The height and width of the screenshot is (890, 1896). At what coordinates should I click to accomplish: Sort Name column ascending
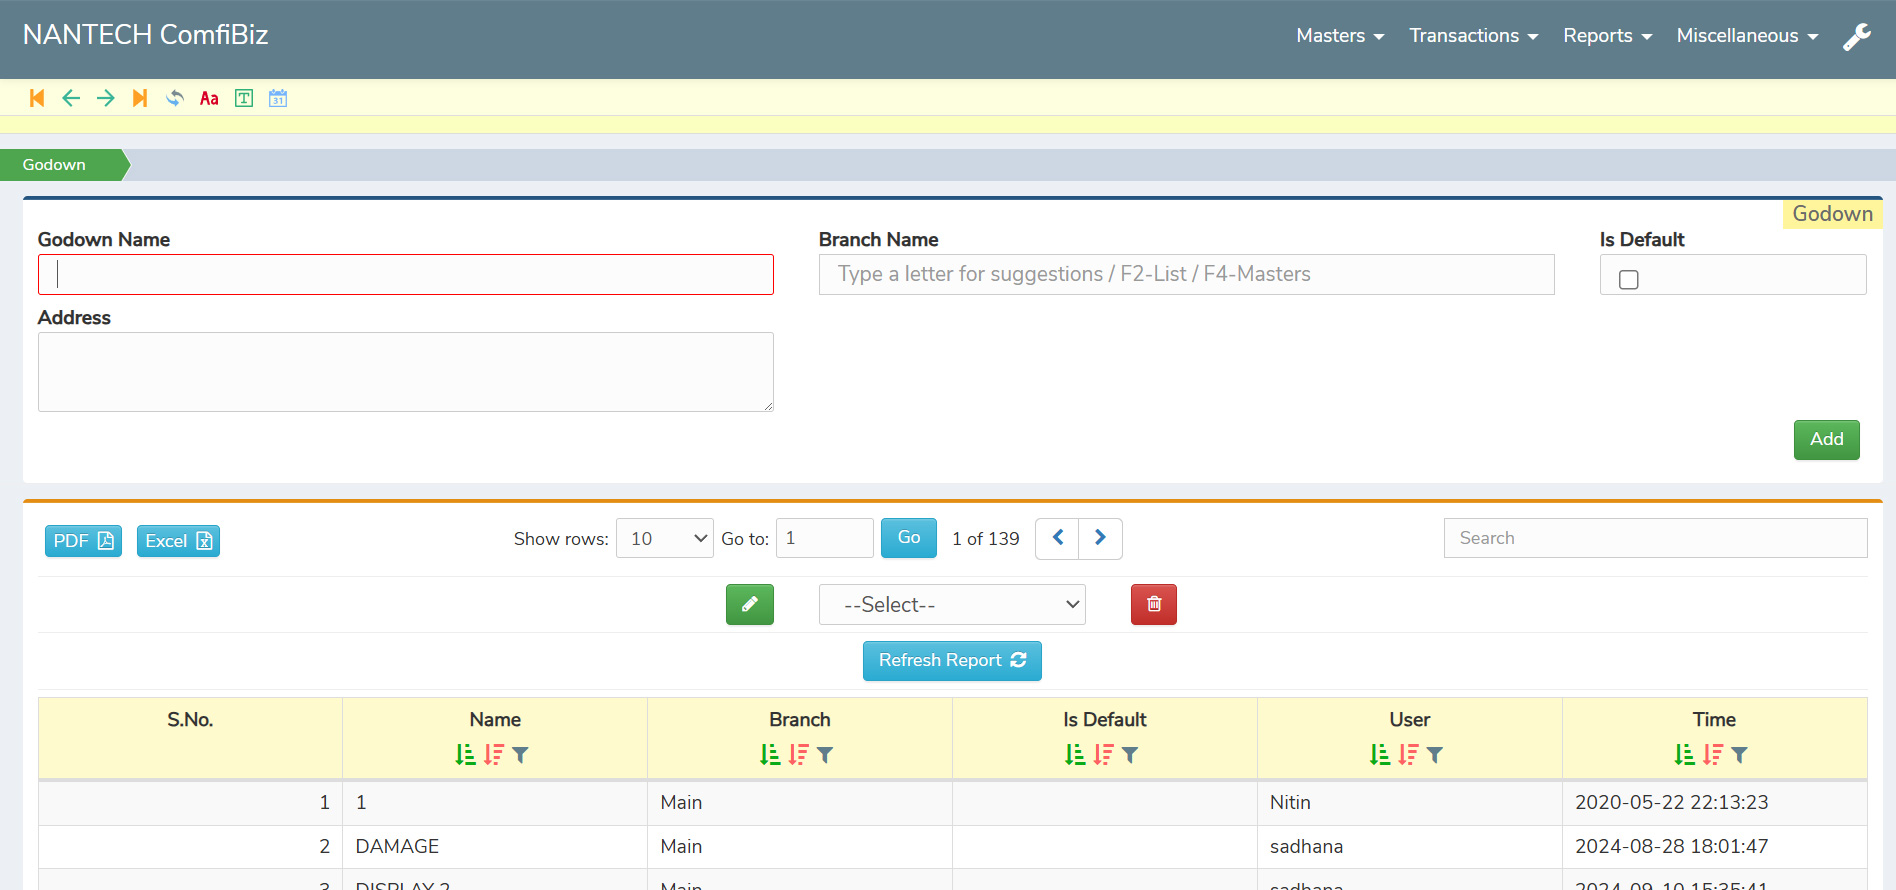pos(466,755)
